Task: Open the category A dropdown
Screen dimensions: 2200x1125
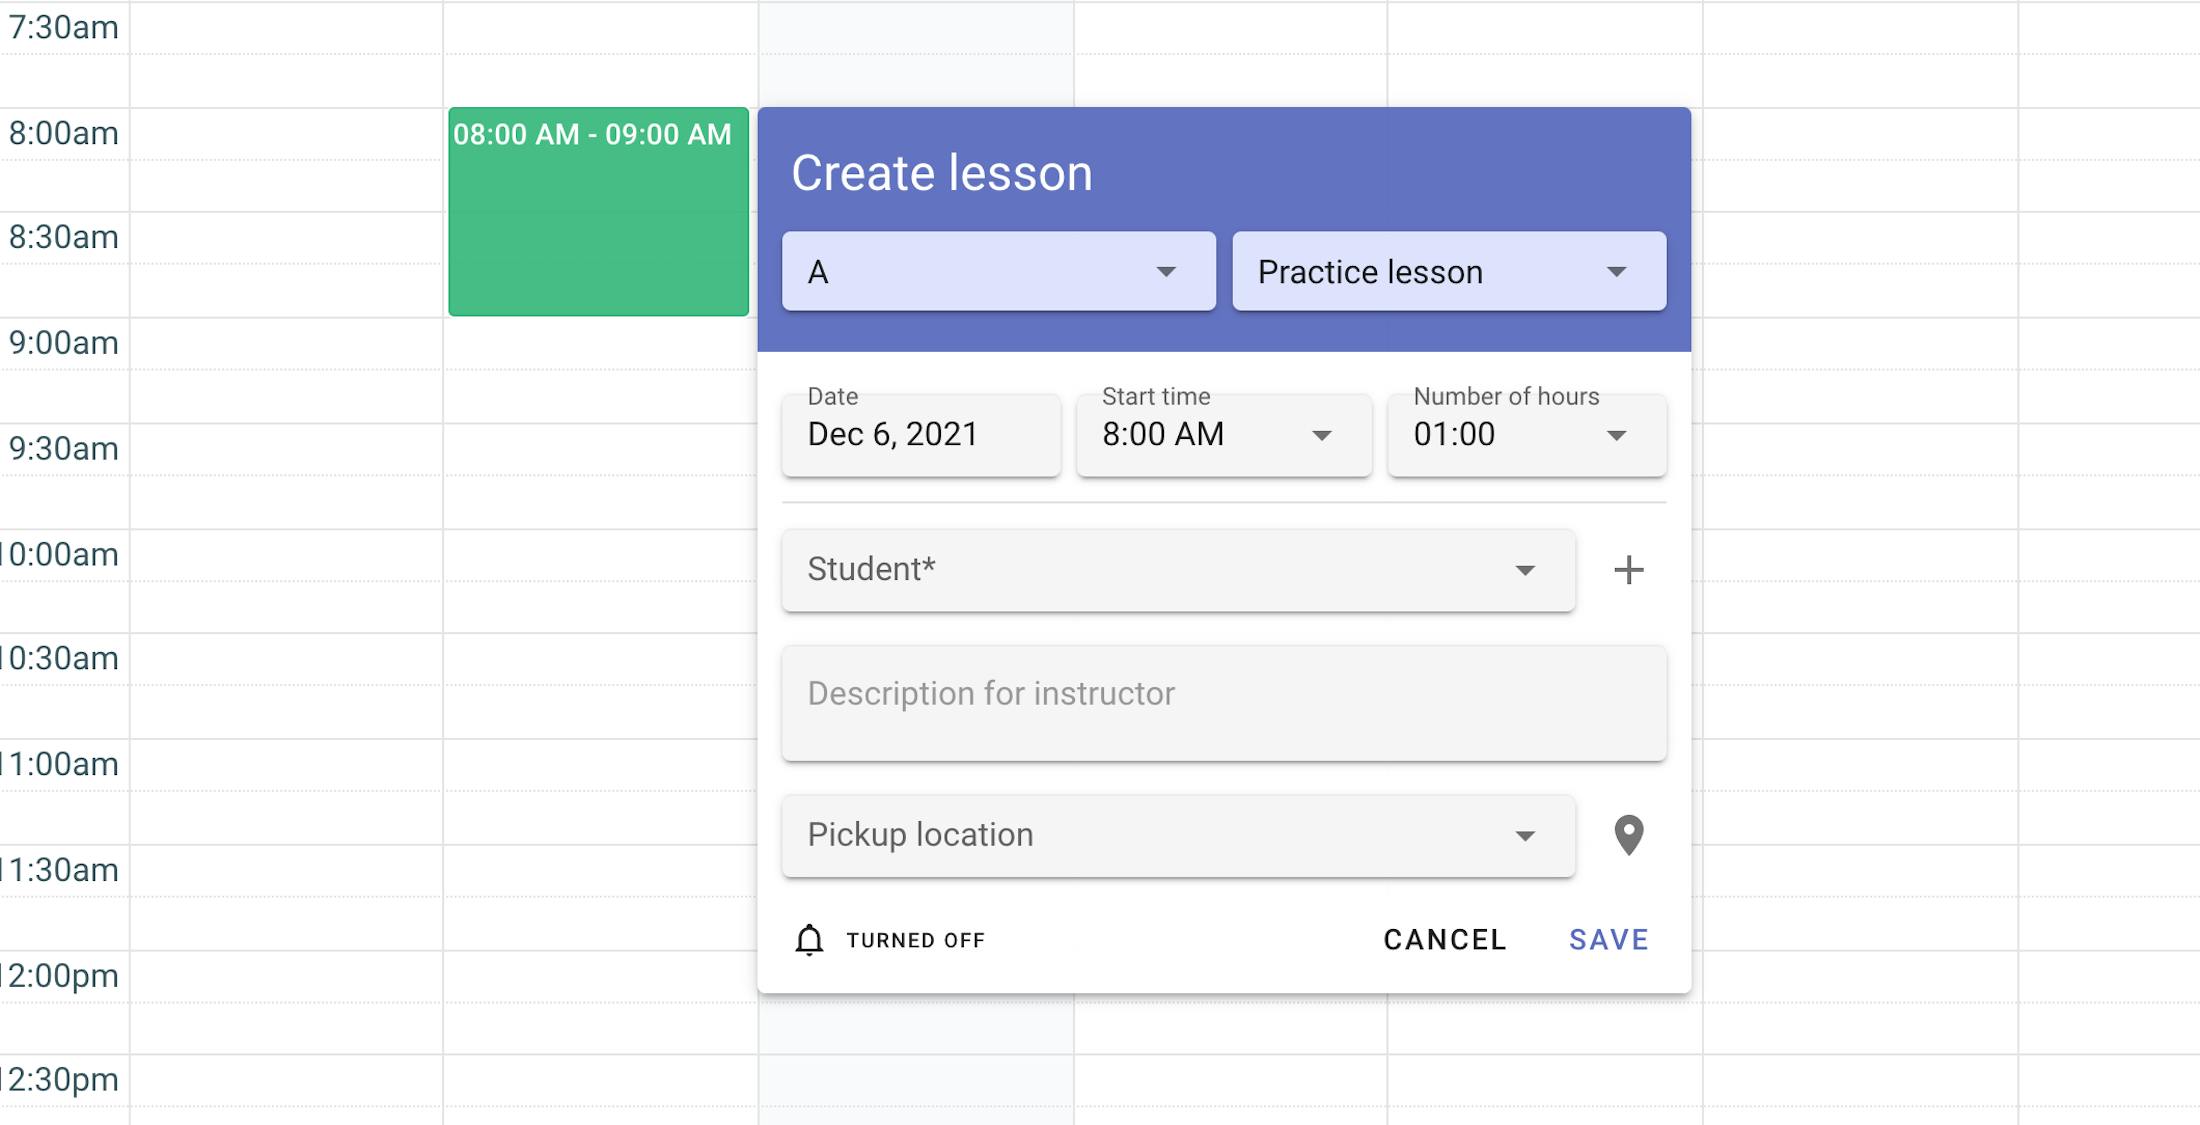Action: 998,272
